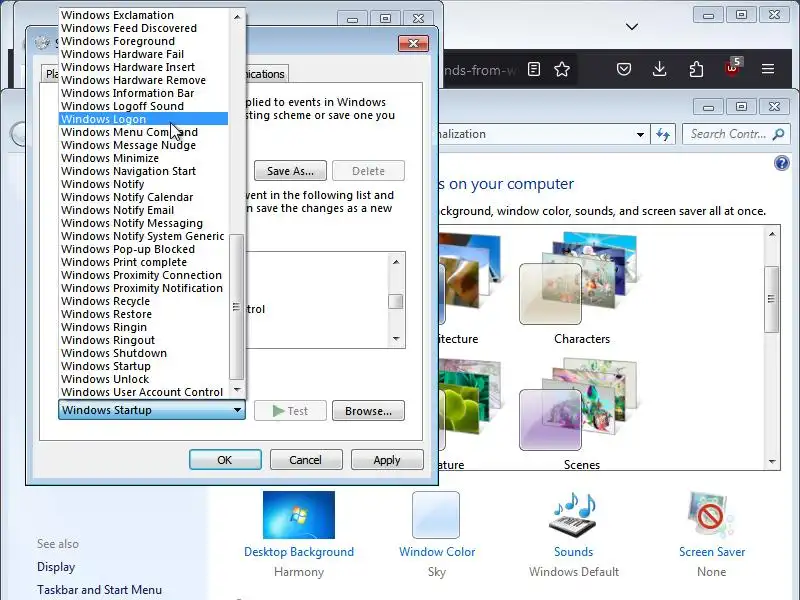Click Save As button for sound scheme
Viewport: 800px width, 600px height.
coord(290,171)
